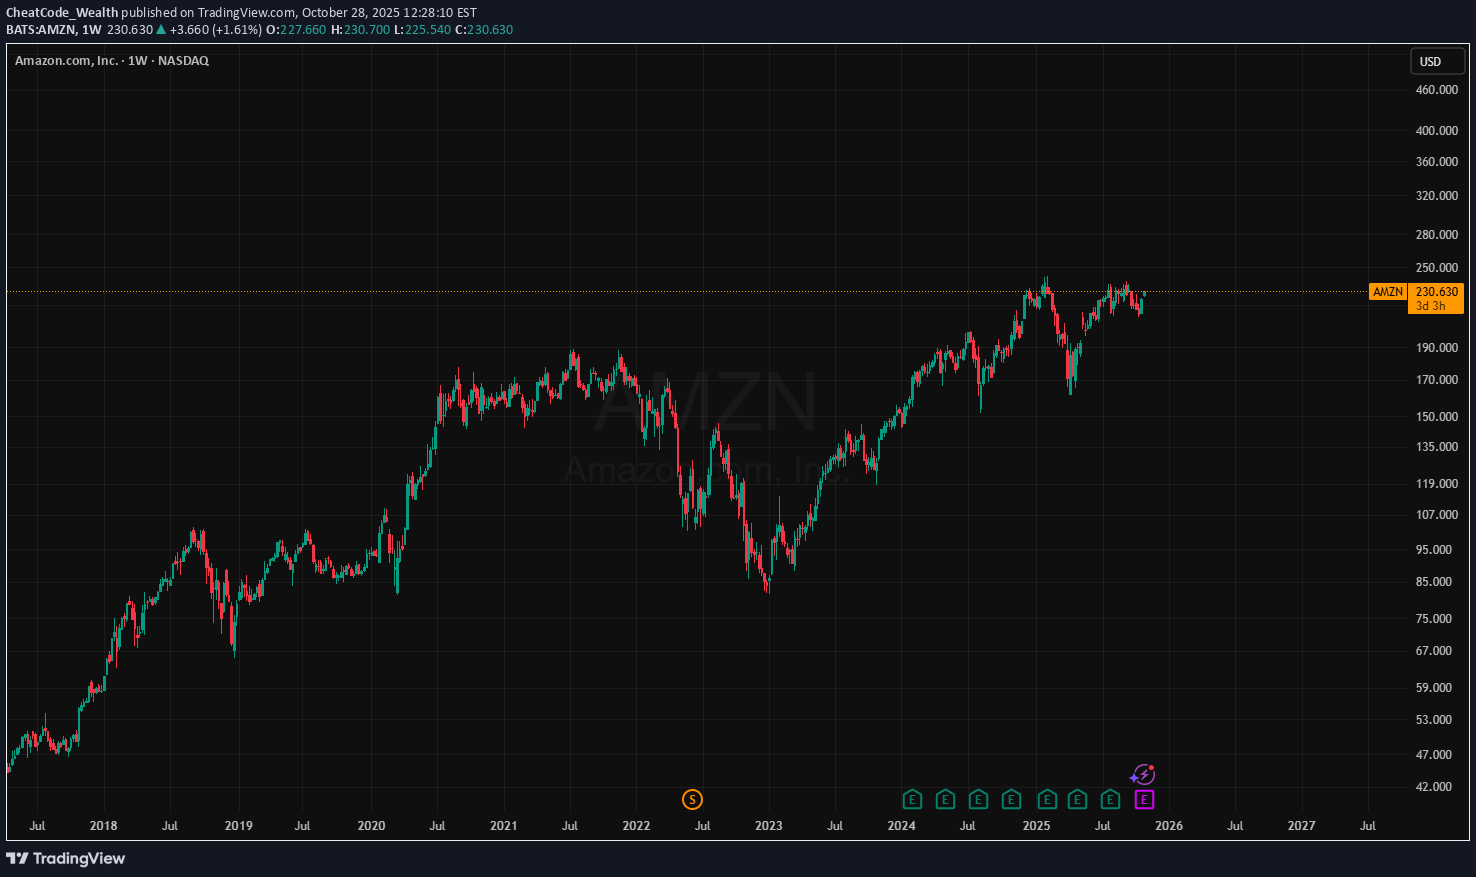Click the 3d 3h bar countdown label
Screen dimensions: 1476x877
pyautogui.click(x=1431, y=306)
